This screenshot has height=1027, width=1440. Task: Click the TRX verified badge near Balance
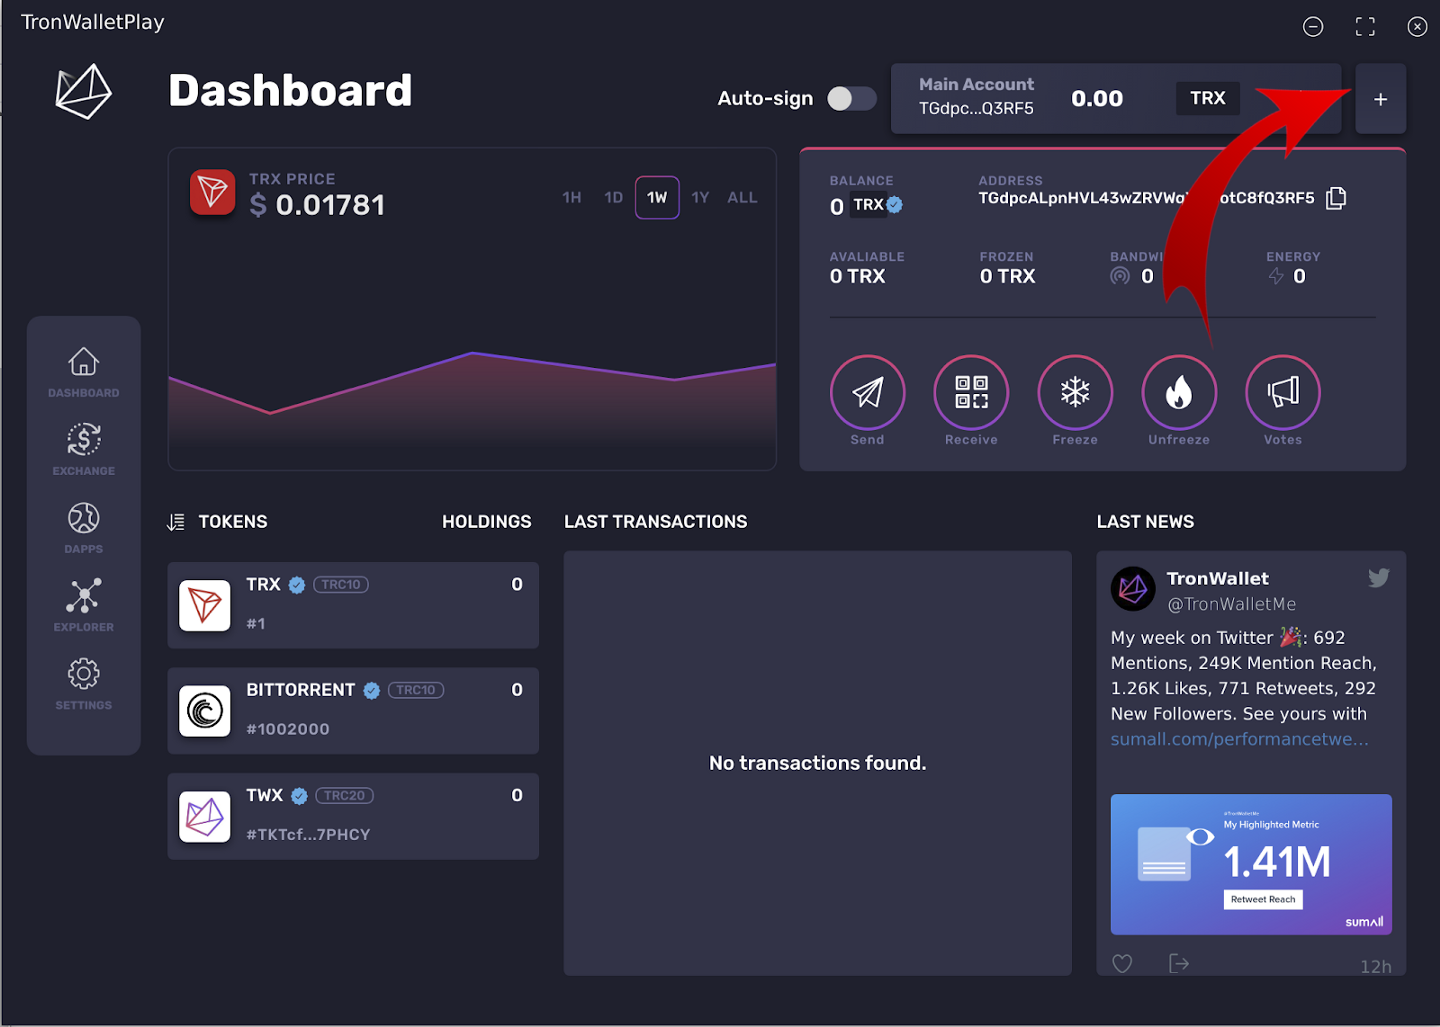pos(894,205)
